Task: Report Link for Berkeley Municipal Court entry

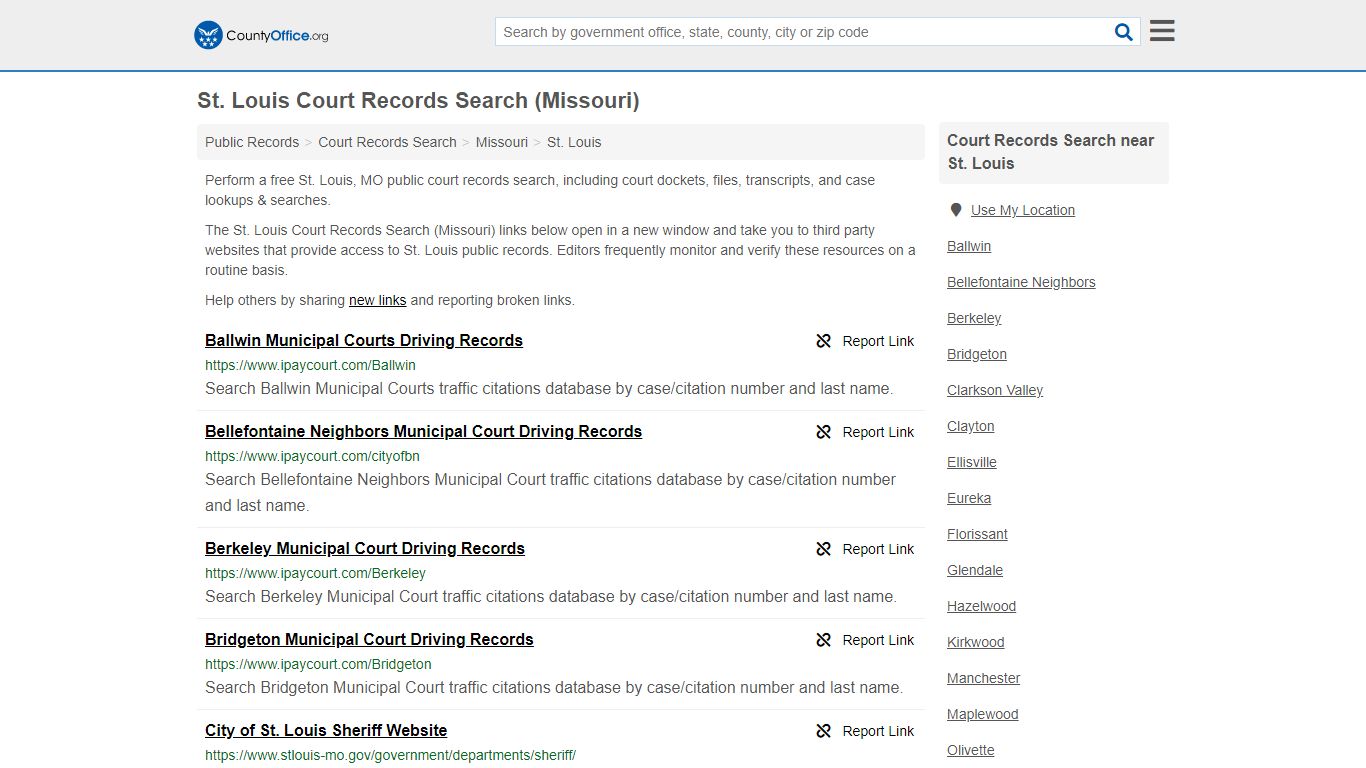Action: (878, 549)
